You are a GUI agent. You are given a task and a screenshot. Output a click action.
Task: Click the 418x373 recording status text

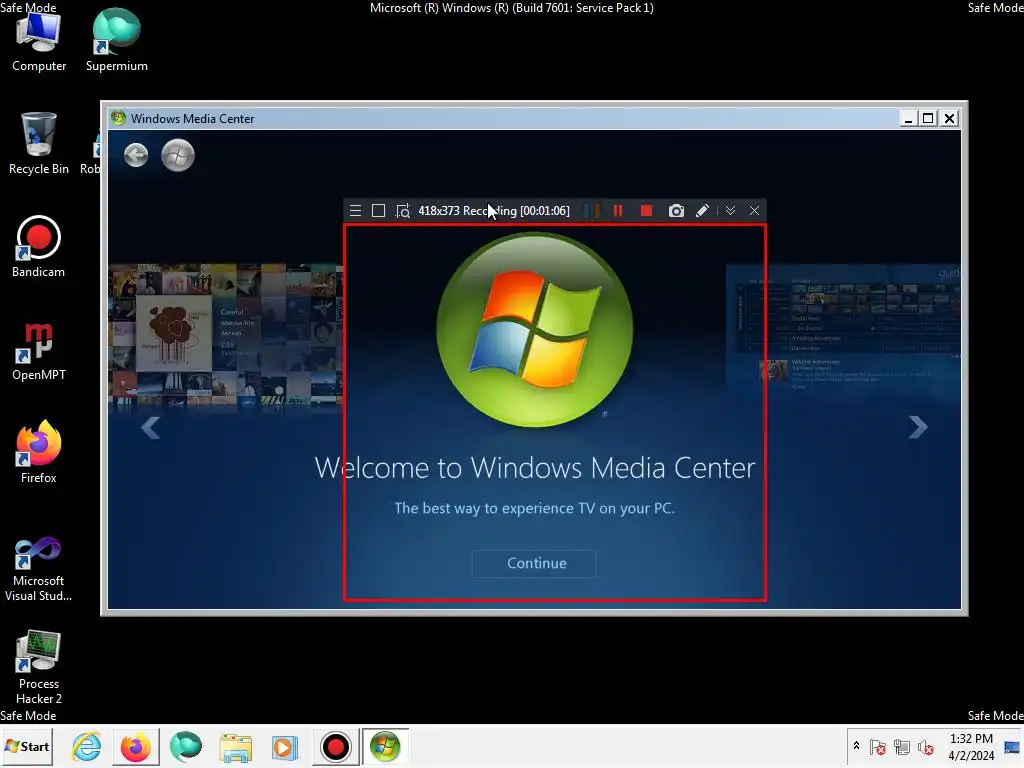[x=494, y=211]
